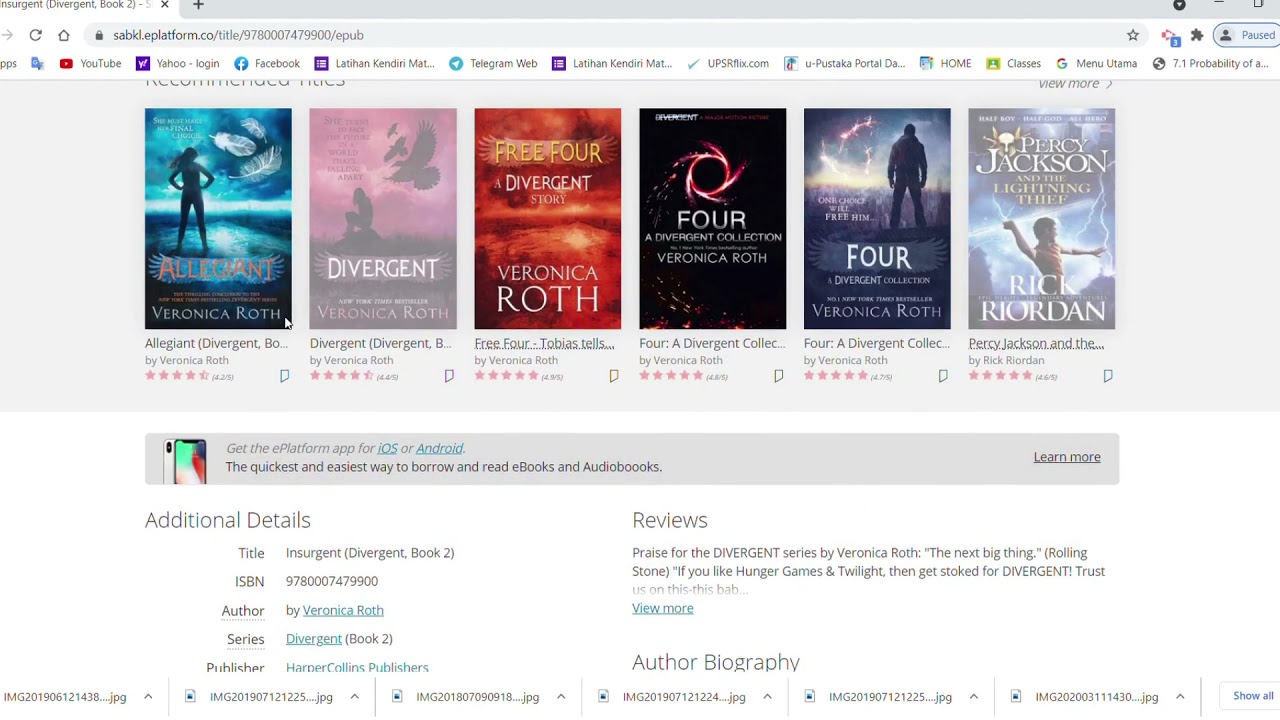Bookmark the blue Four: A Divergent Collection title
Viewport: 1280px width, 720px height.
coord(943,376)
